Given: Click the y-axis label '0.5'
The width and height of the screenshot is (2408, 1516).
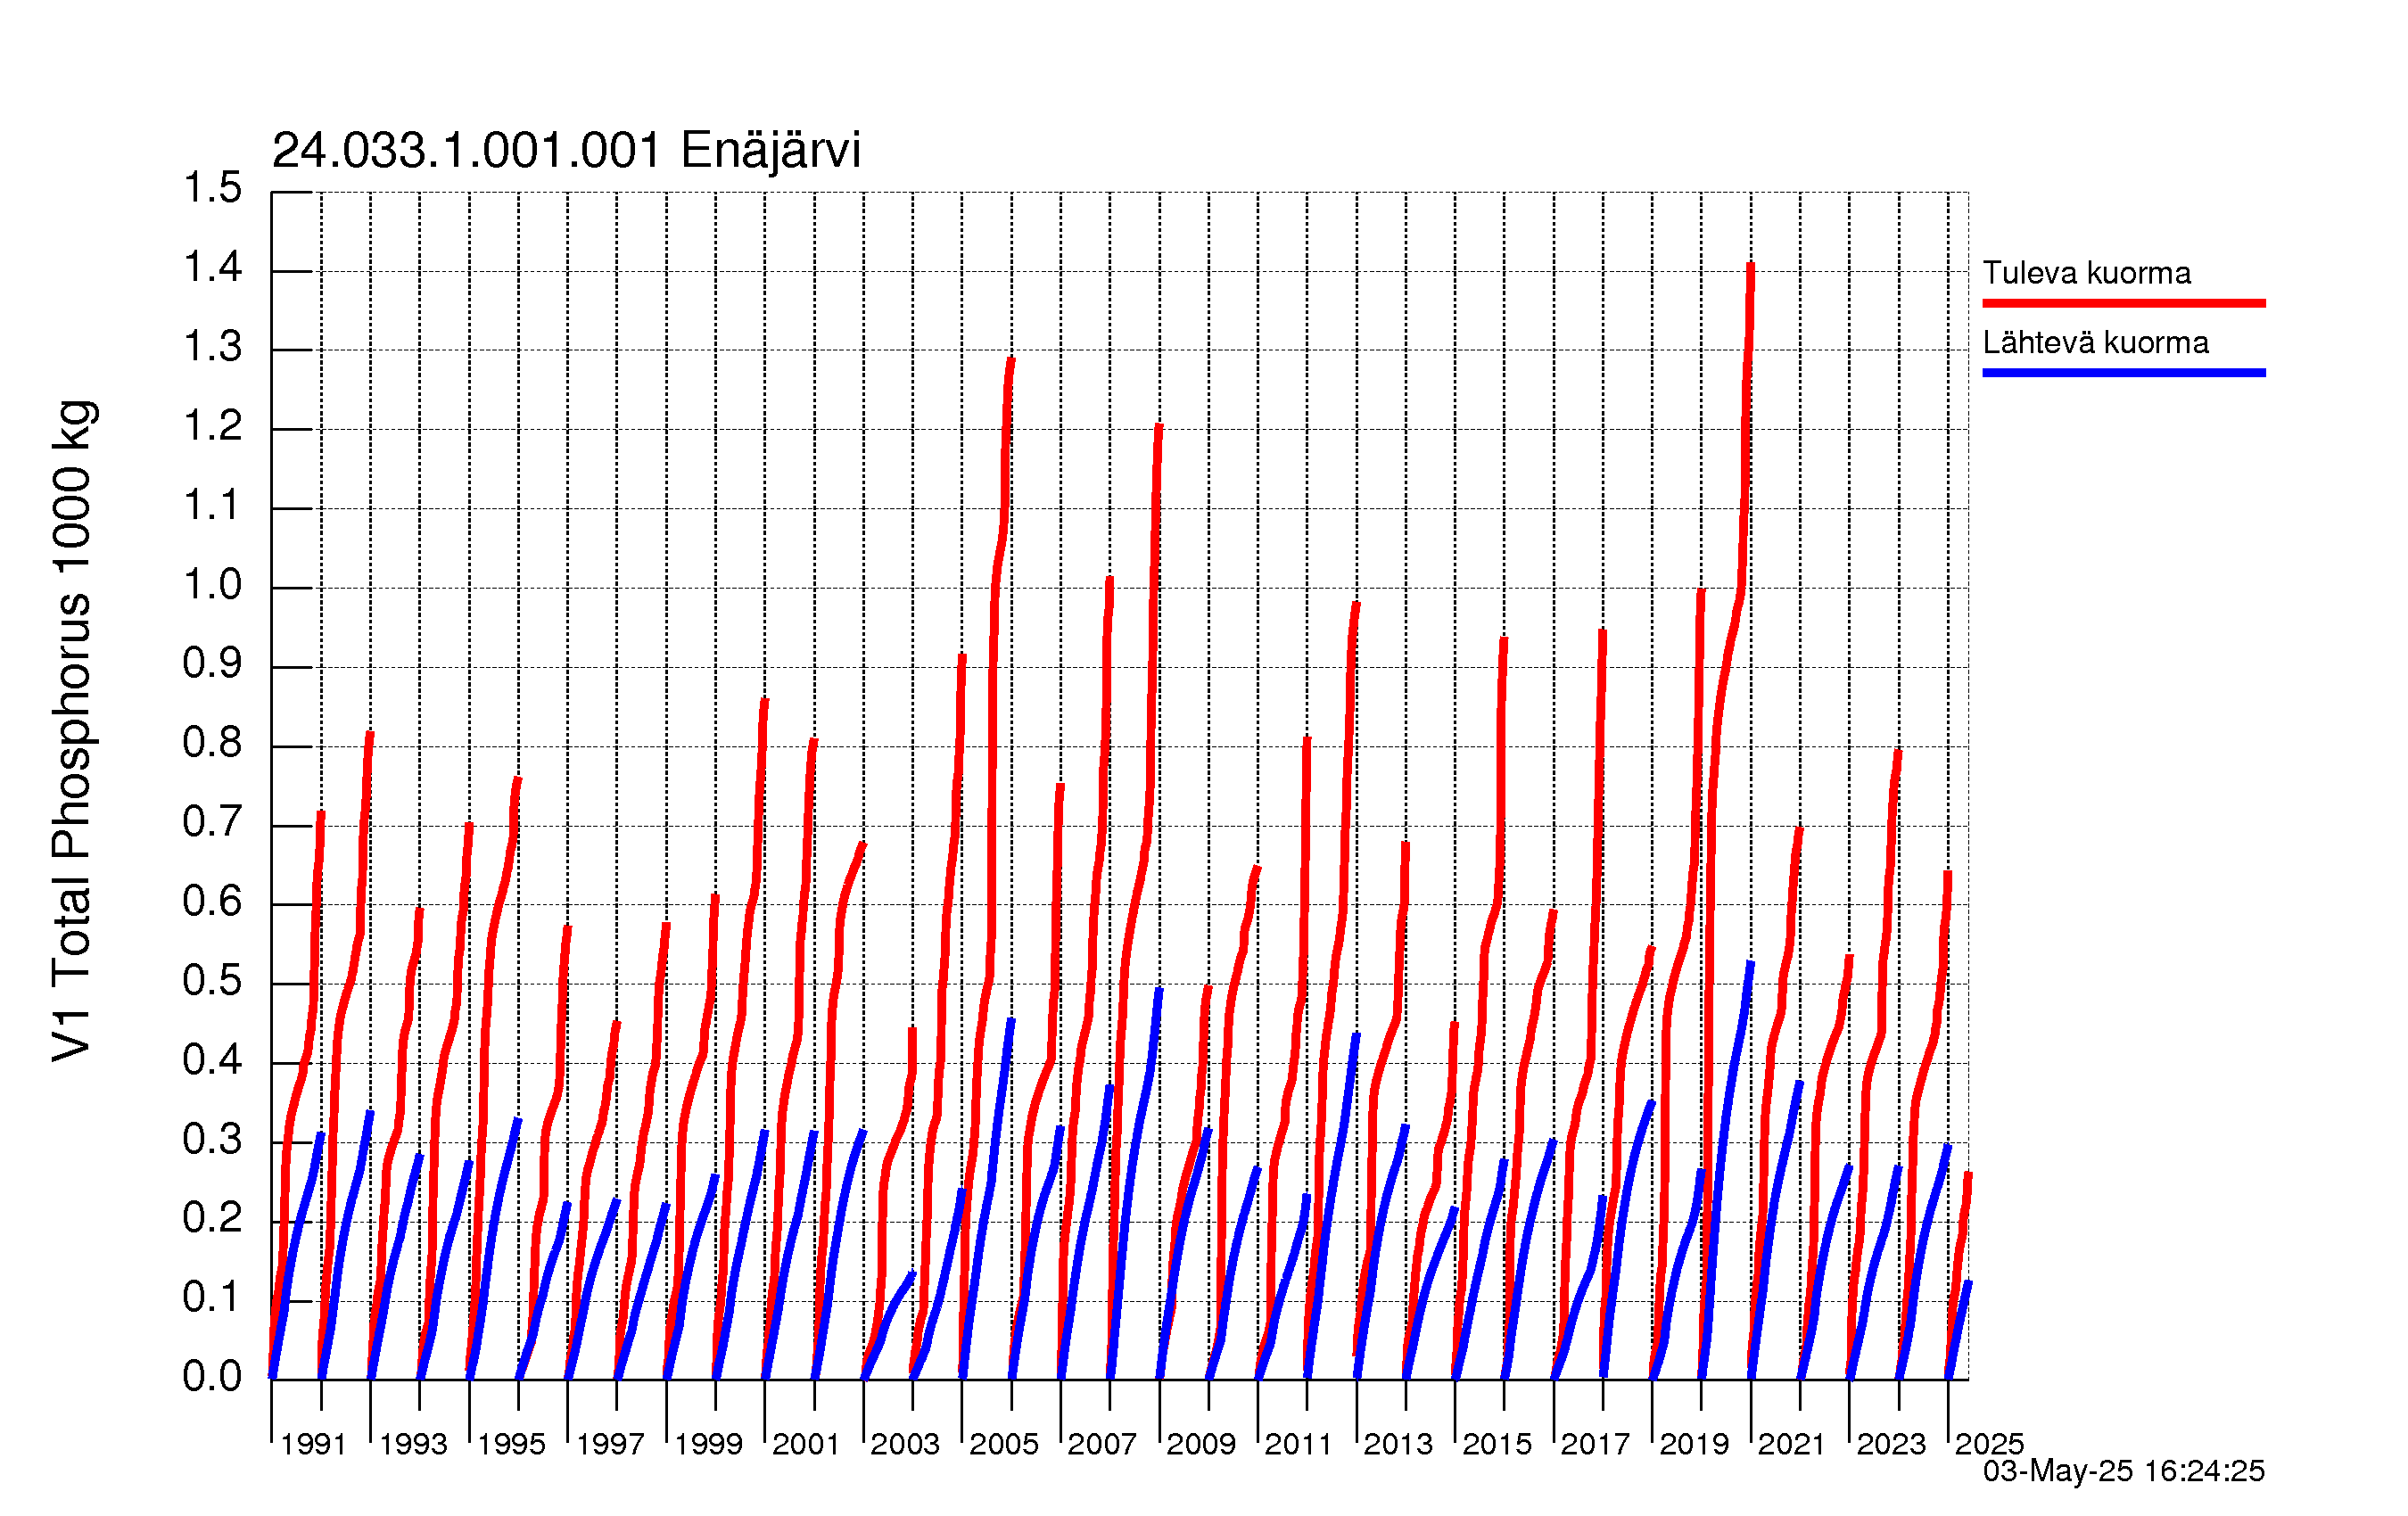Looking at the screenshot, I should [212, 980].
